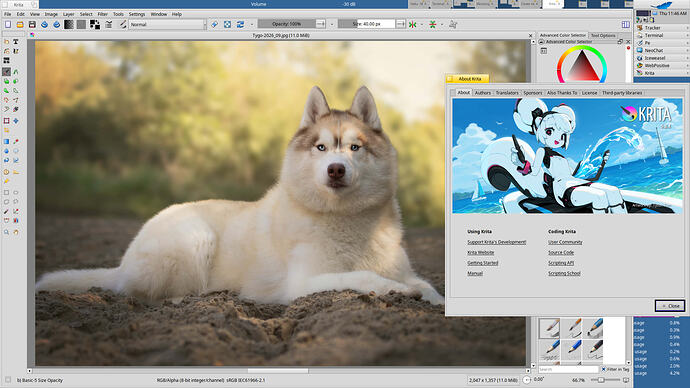This screenshot has width=690, height=388.
Task: Select the Line tool
Action: point(16,71)
